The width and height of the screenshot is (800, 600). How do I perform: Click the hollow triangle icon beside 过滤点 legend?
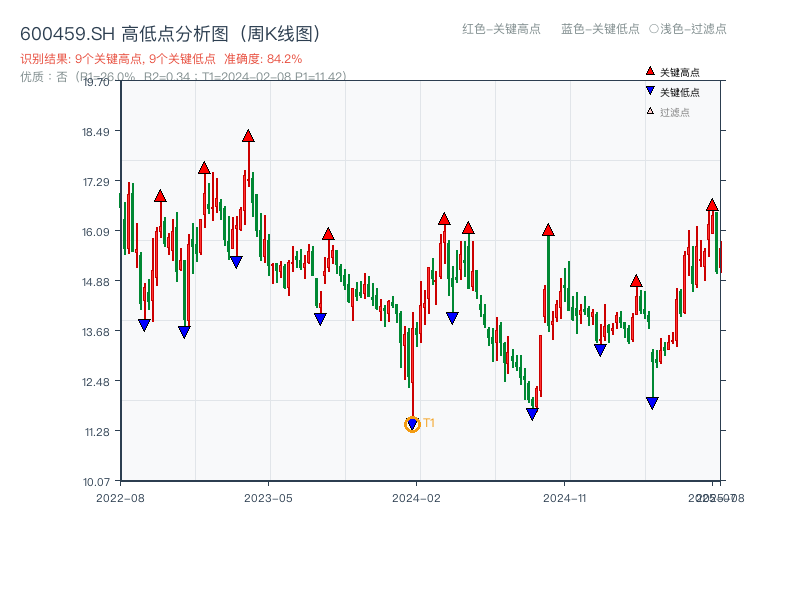650,111
